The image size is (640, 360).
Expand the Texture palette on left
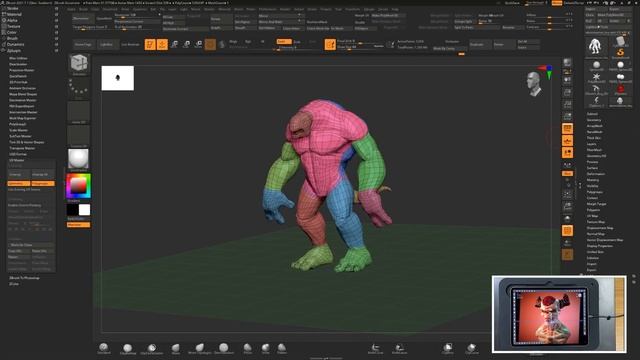(x=13, y=26)
